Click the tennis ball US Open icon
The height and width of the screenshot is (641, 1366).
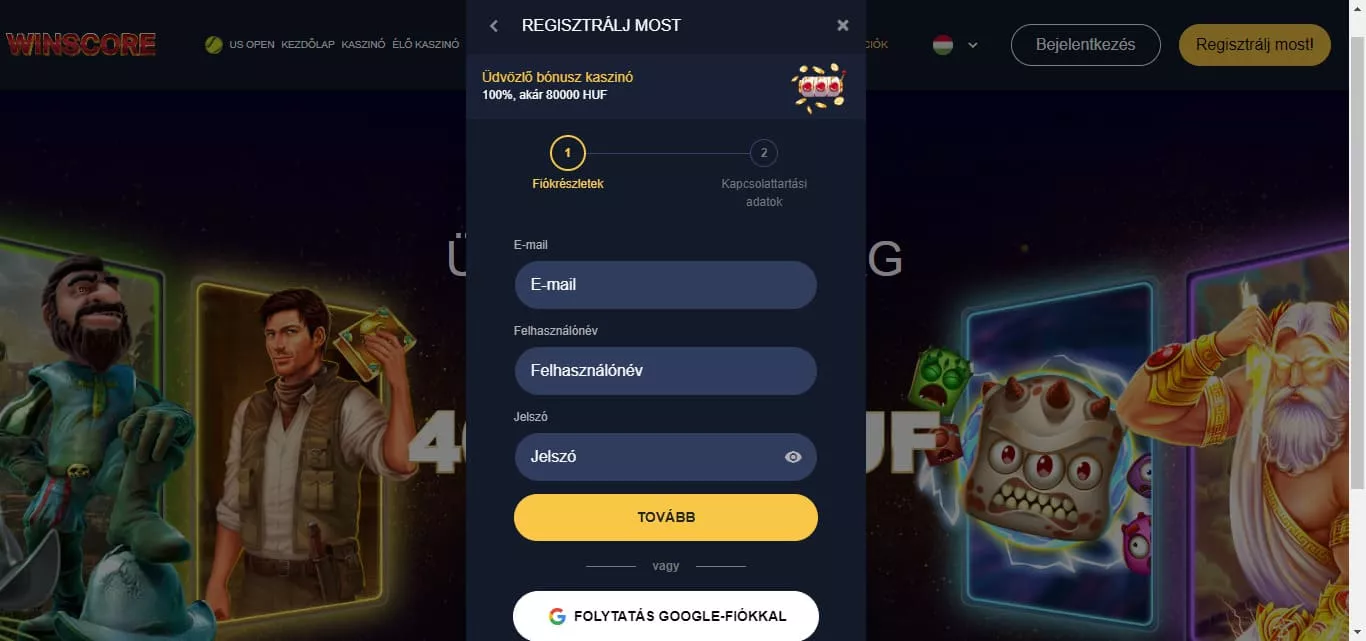pyautogui.click(x=213, y=44)
